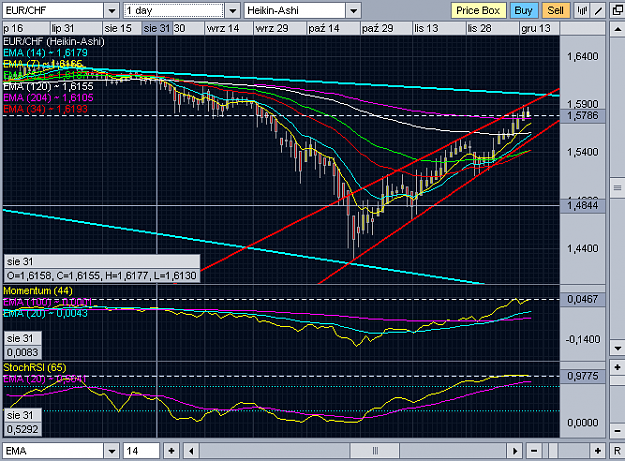Select the lis 13 date header
The image size is (625, 461).
426,28
